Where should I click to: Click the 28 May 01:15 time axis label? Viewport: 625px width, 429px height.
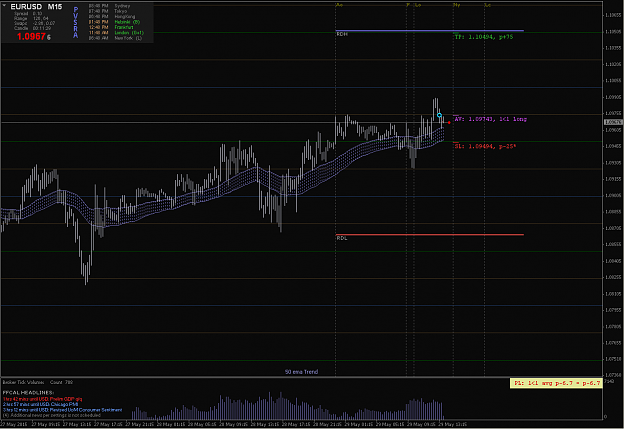click(x=171, y=424)
